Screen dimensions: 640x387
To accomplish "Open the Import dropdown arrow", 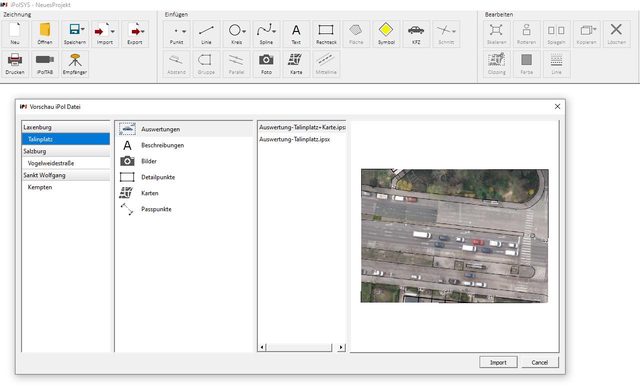I will (x=113, y=31).
